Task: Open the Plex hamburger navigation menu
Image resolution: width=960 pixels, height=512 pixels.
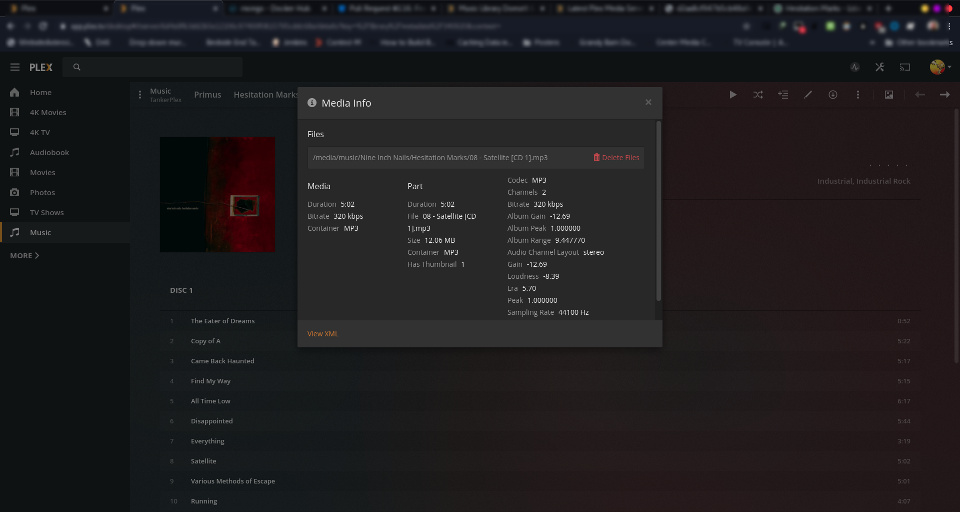Action: coord(15,67)
